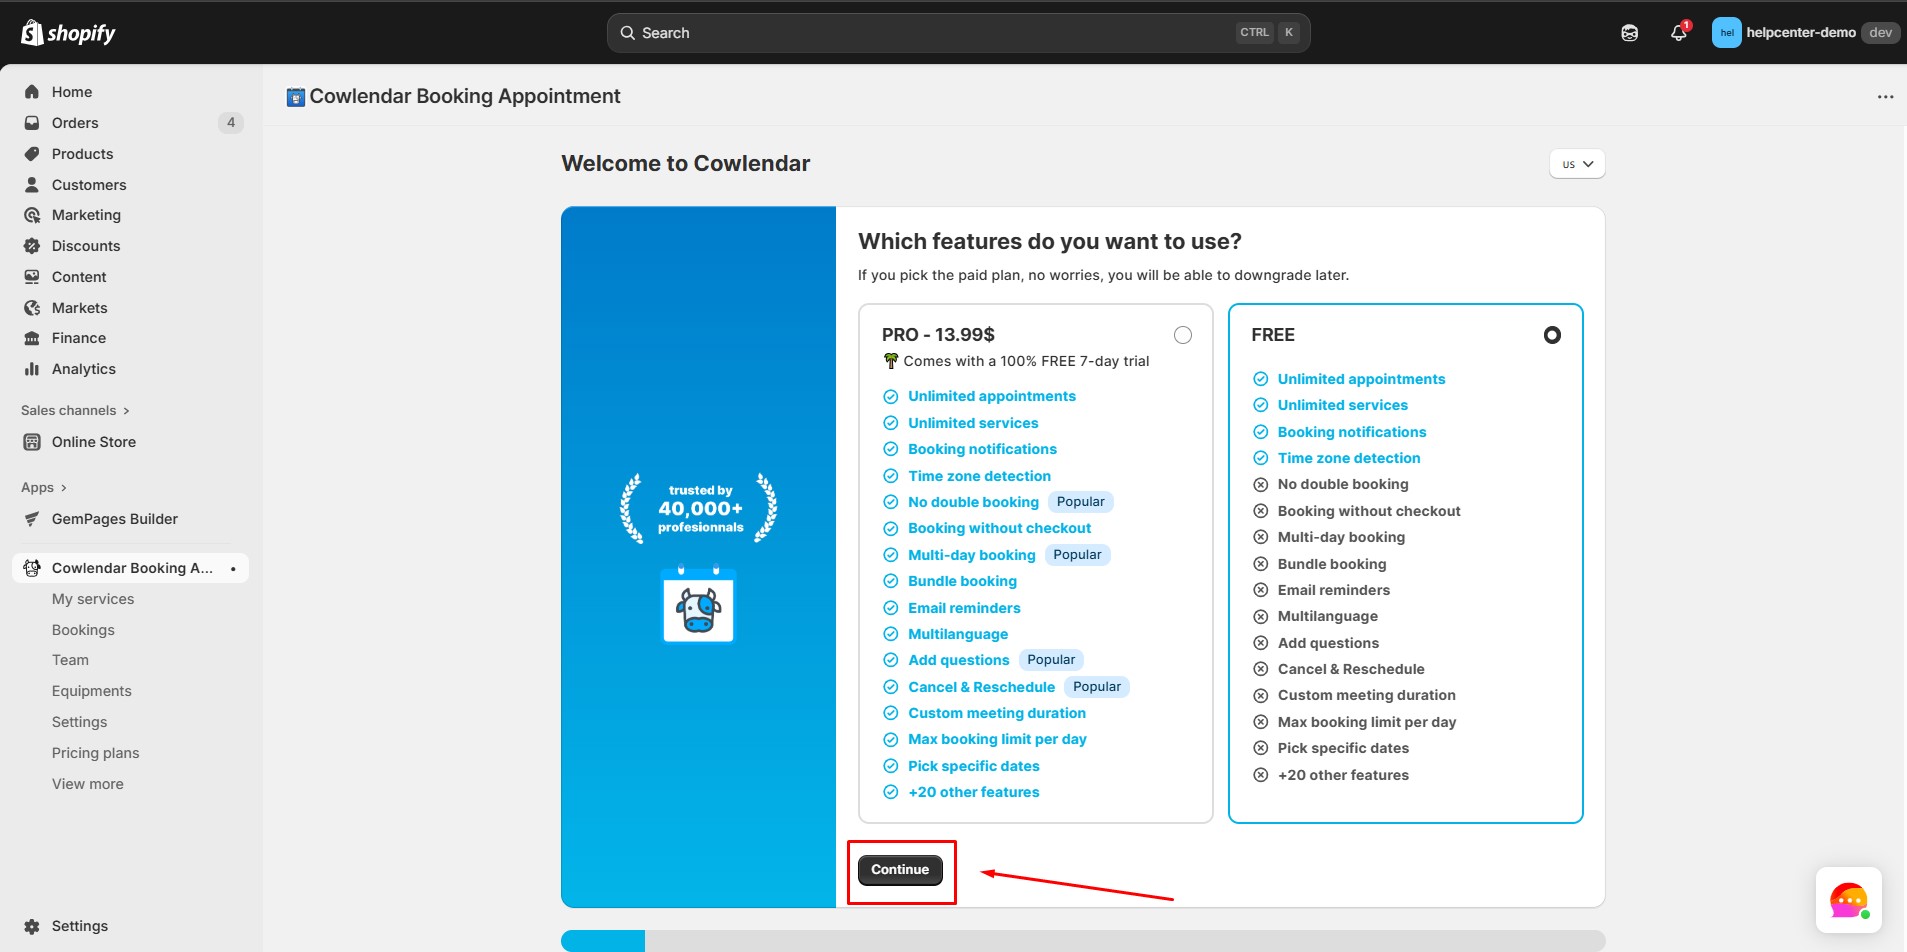Click the Cowlendar app icon in page header
Screen dimensions: 1907x952
[296, 97]
